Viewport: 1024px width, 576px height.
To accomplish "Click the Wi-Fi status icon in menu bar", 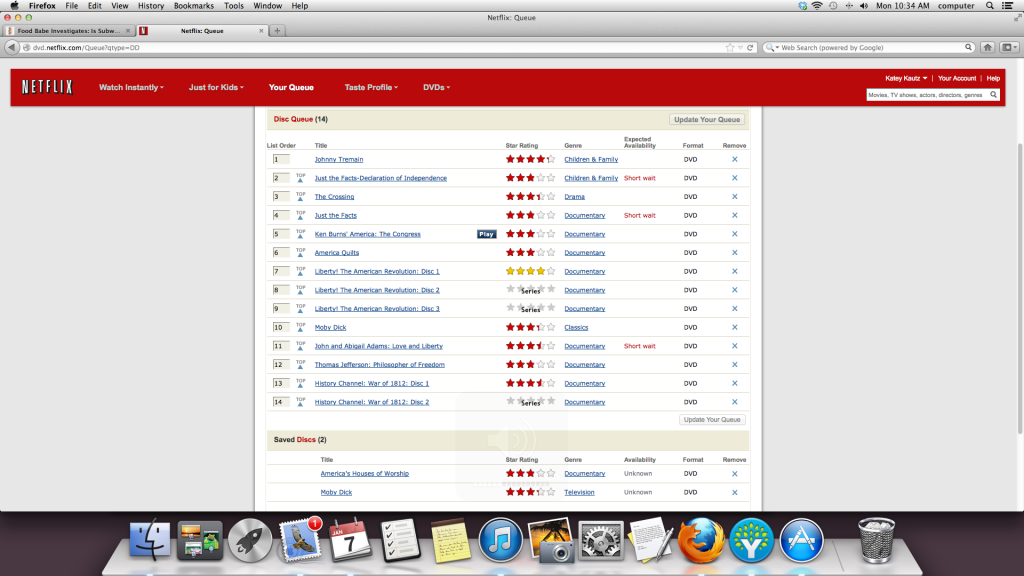I will tap(817, 6).
